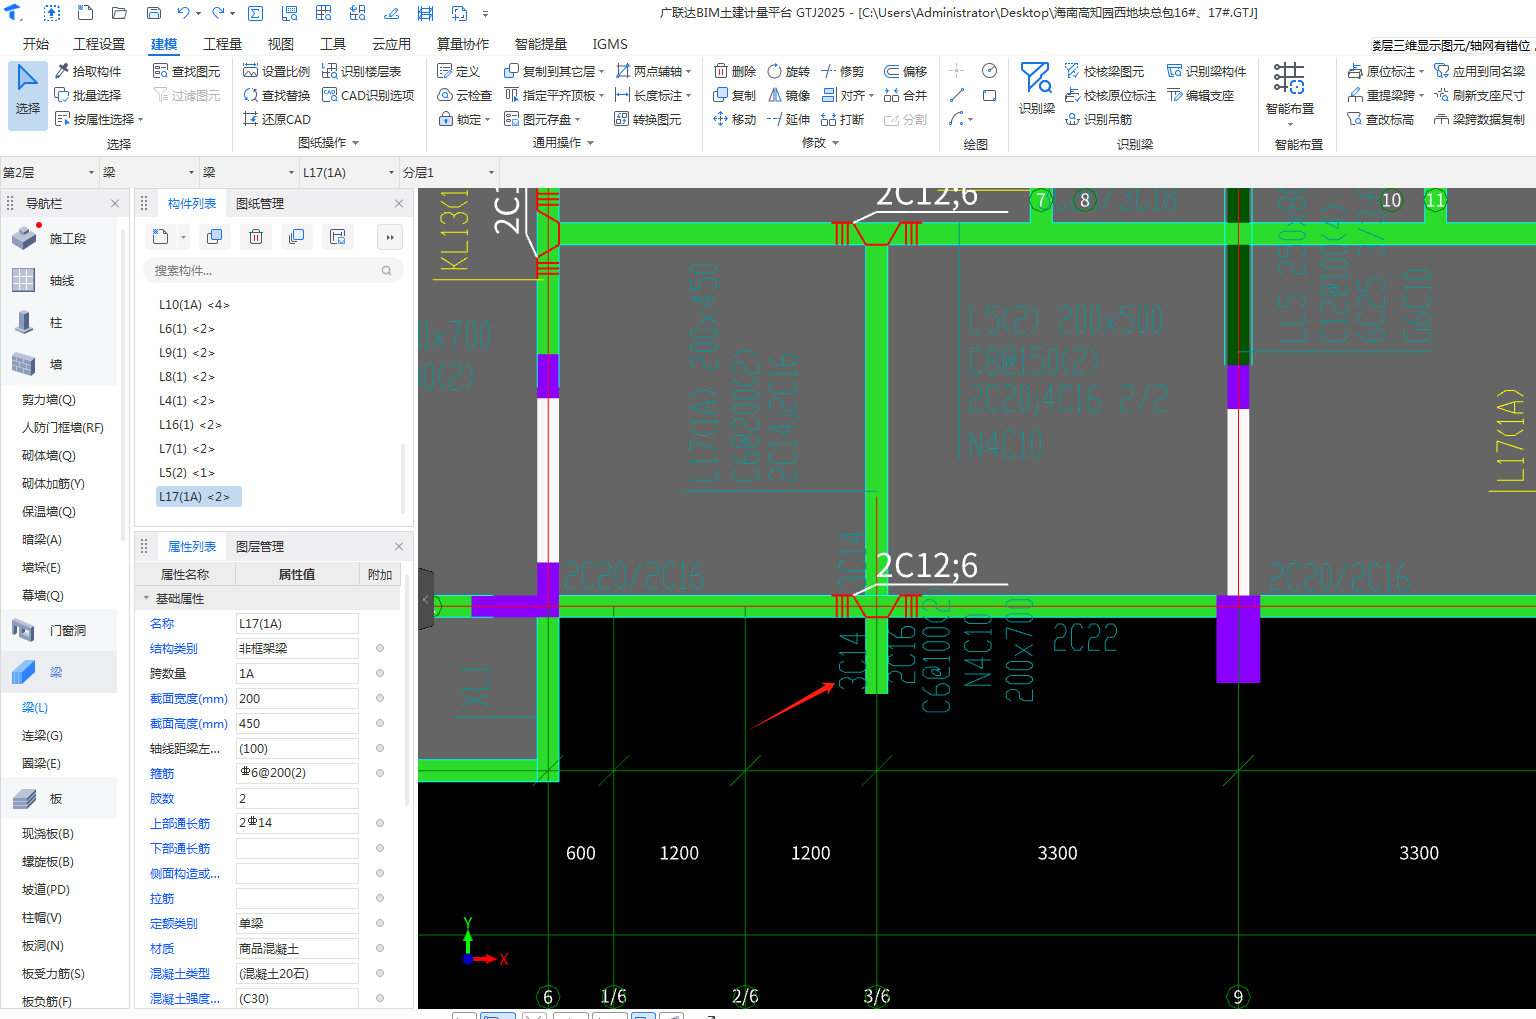Click the 打断 tool
The height and width of the screenshot is (1019, 1536).
click(x=843, y=119)
